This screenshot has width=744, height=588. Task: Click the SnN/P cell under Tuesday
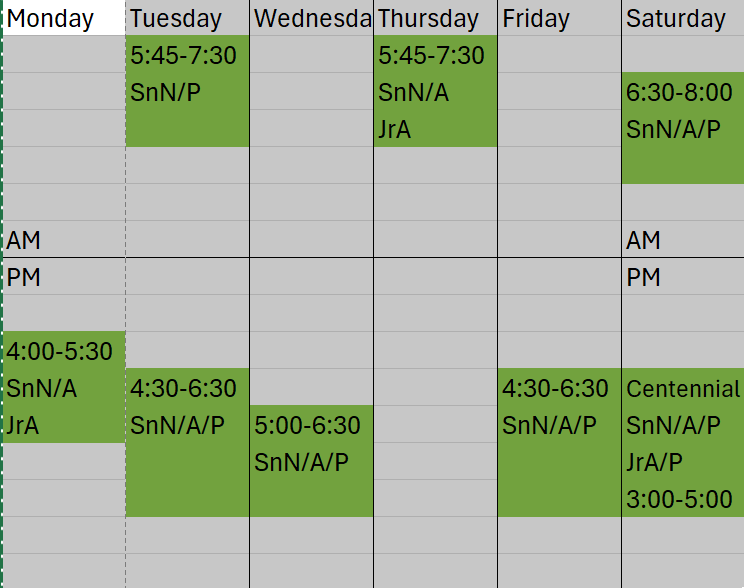[x=187, y=92]
